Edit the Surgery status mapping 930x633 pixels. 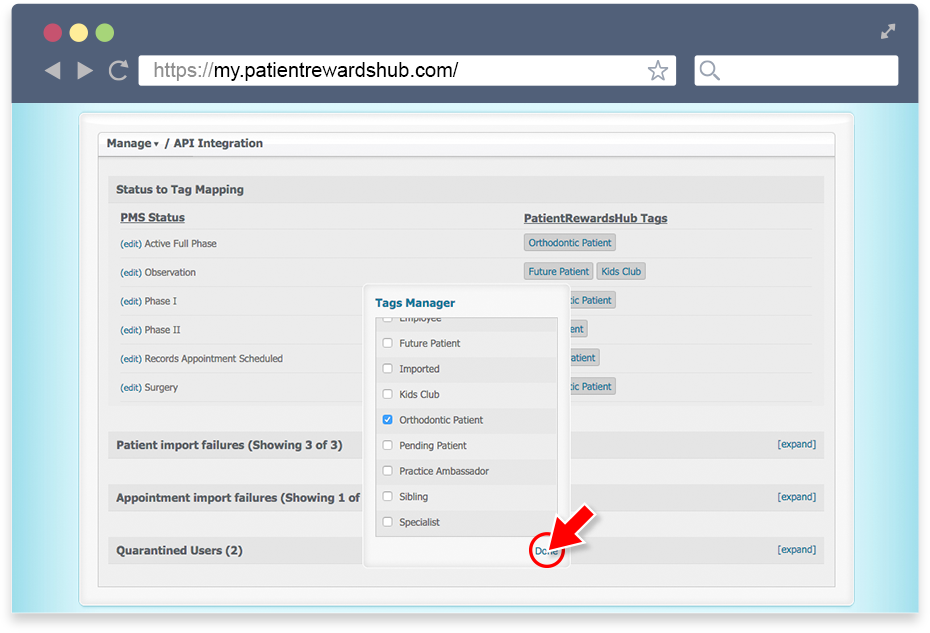pyautogui.click(x=131, y=388)
